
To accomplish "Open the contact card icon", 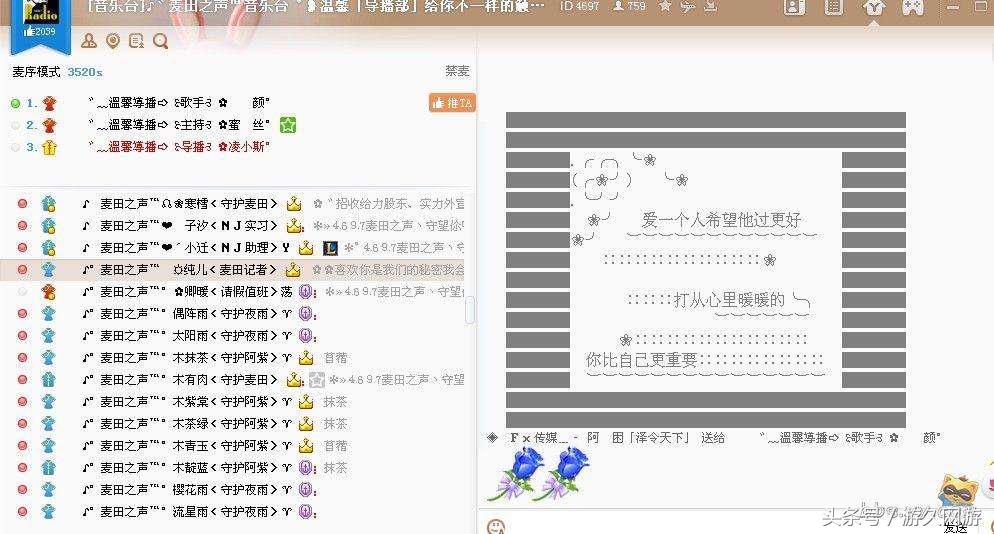I will (x=794, y=7).
